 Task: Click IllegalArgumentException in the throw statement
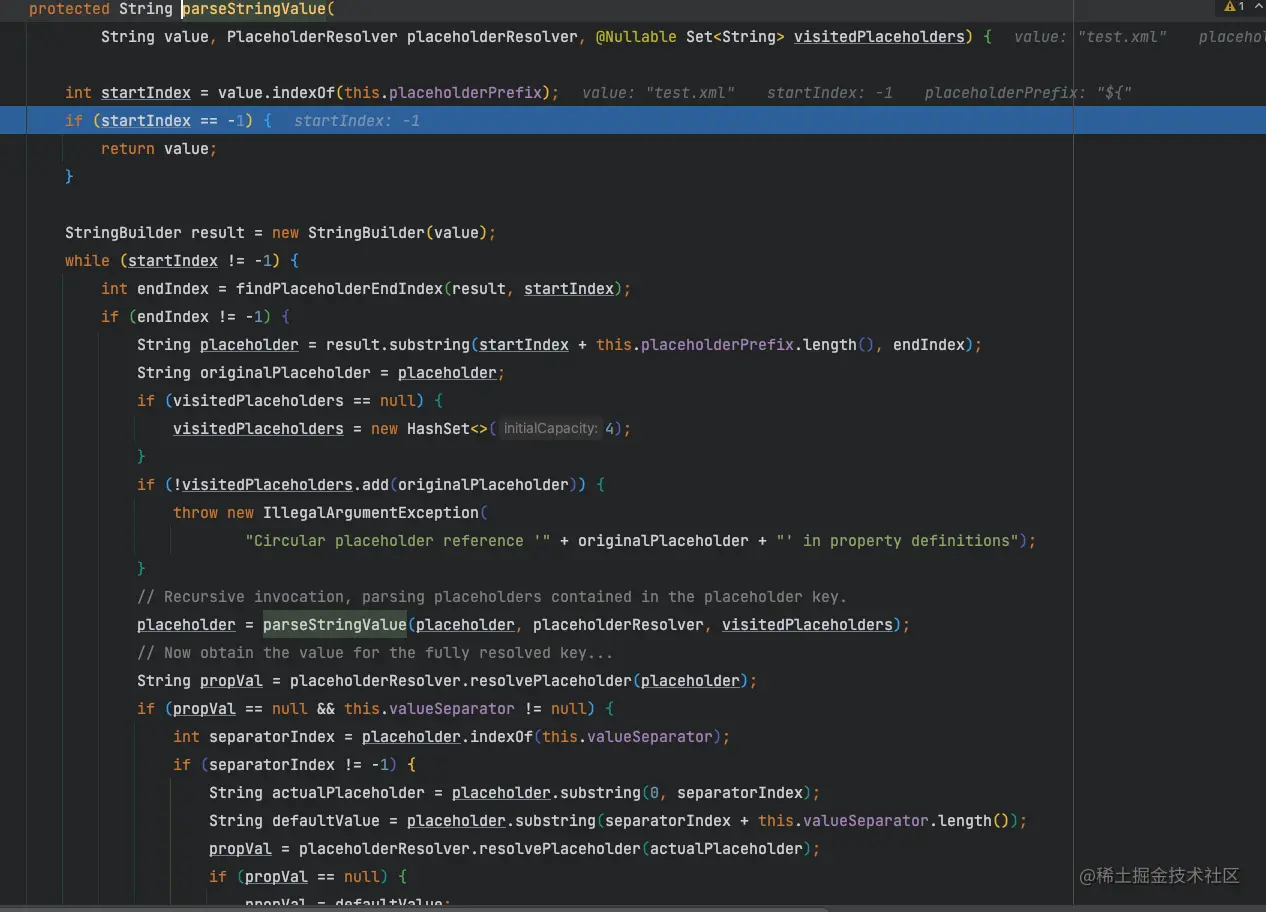click(x=371, y=512)
